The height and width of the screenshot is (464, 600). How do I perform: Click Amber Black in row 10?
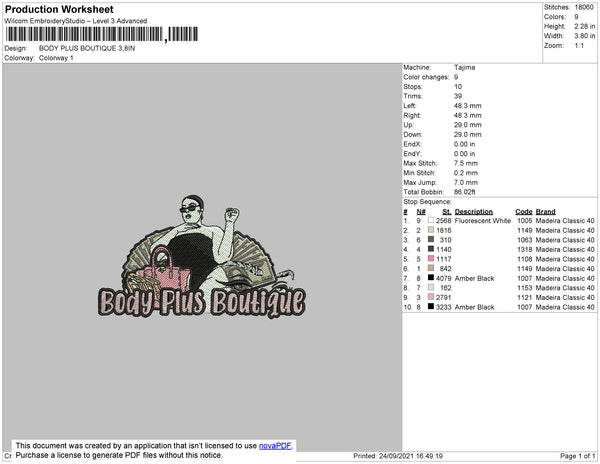pyautogui.click(x=474, y=307)
